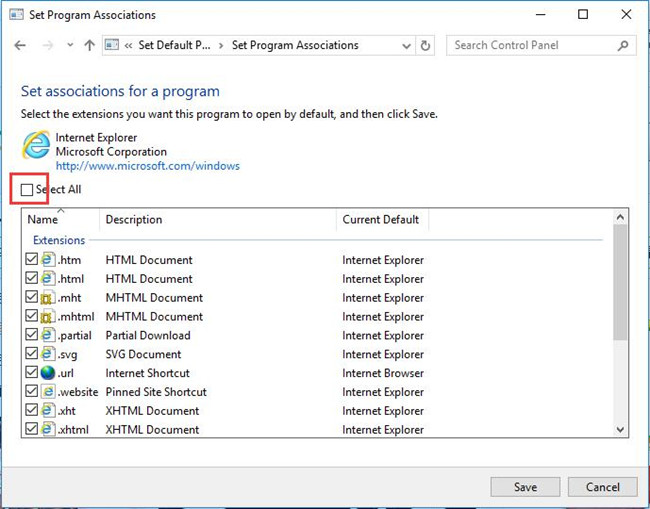
Task: Click the Internet Browser default entry
Action: pos(383,373)
